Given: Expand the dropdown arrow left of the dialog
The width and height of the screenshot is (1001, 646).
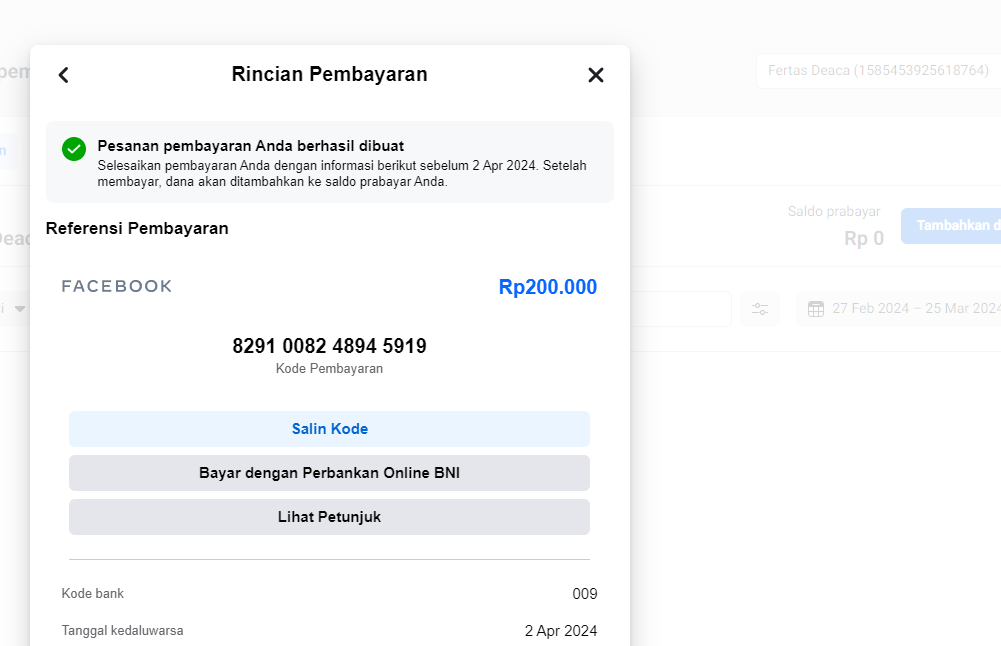Looking at the screenshot, I should coord(20,309).
